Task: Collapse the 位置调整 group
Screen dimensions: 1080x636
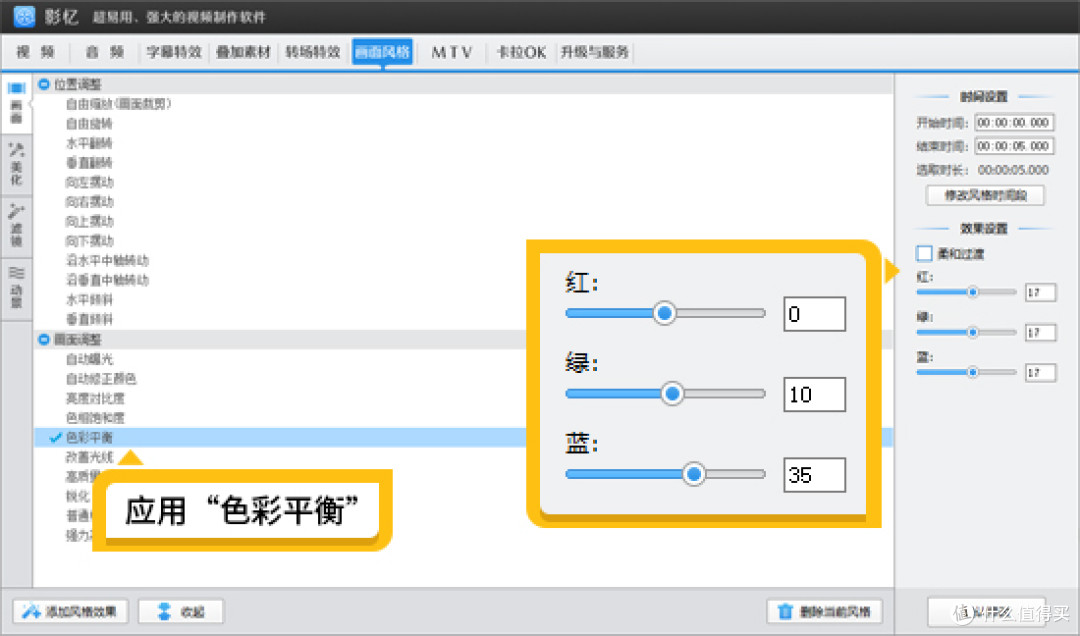Action: pyautogui.click(x=44, y=84)
